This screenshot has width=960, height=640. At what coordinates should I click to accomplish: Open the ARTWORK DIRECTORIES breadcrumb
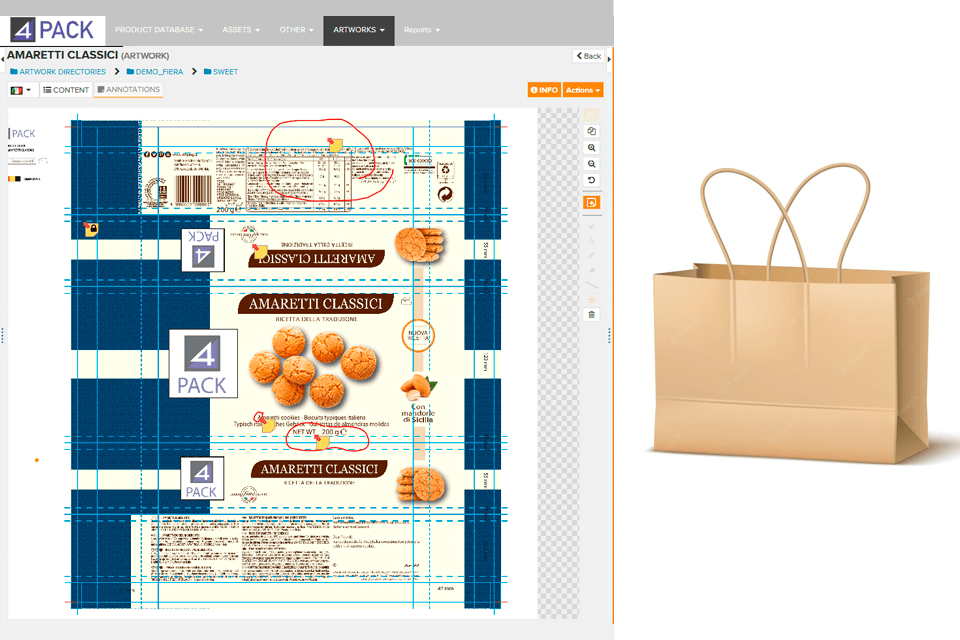click(x=58, y=72)
